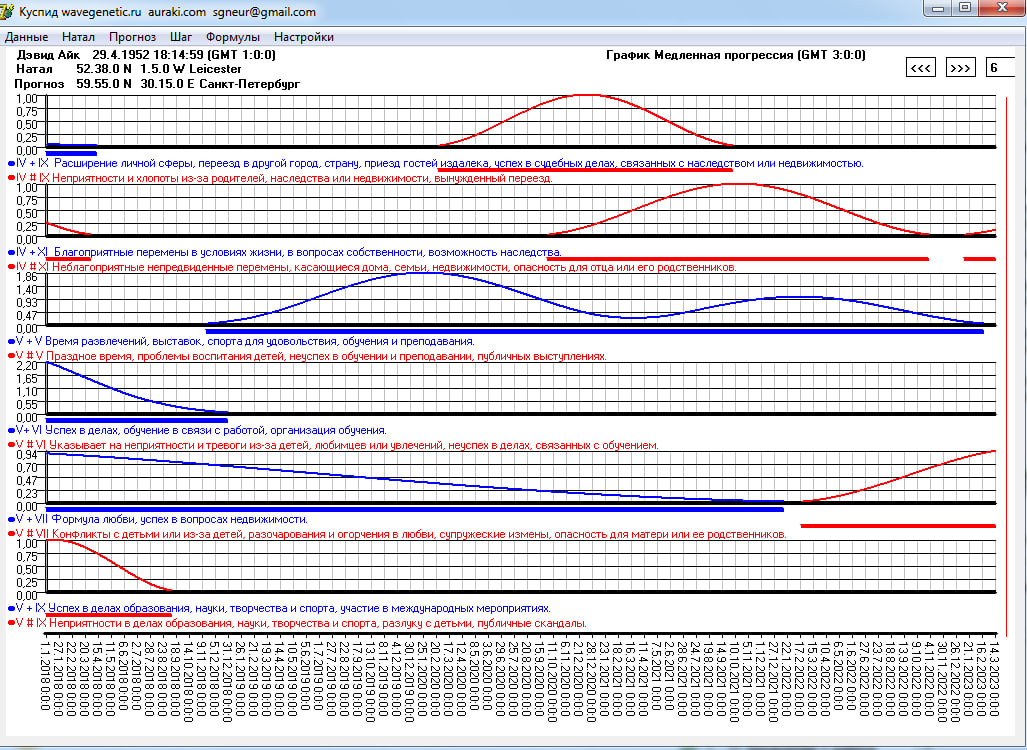Open the Натал menu
The image size is (1027, 750).
tap(78, 37)
